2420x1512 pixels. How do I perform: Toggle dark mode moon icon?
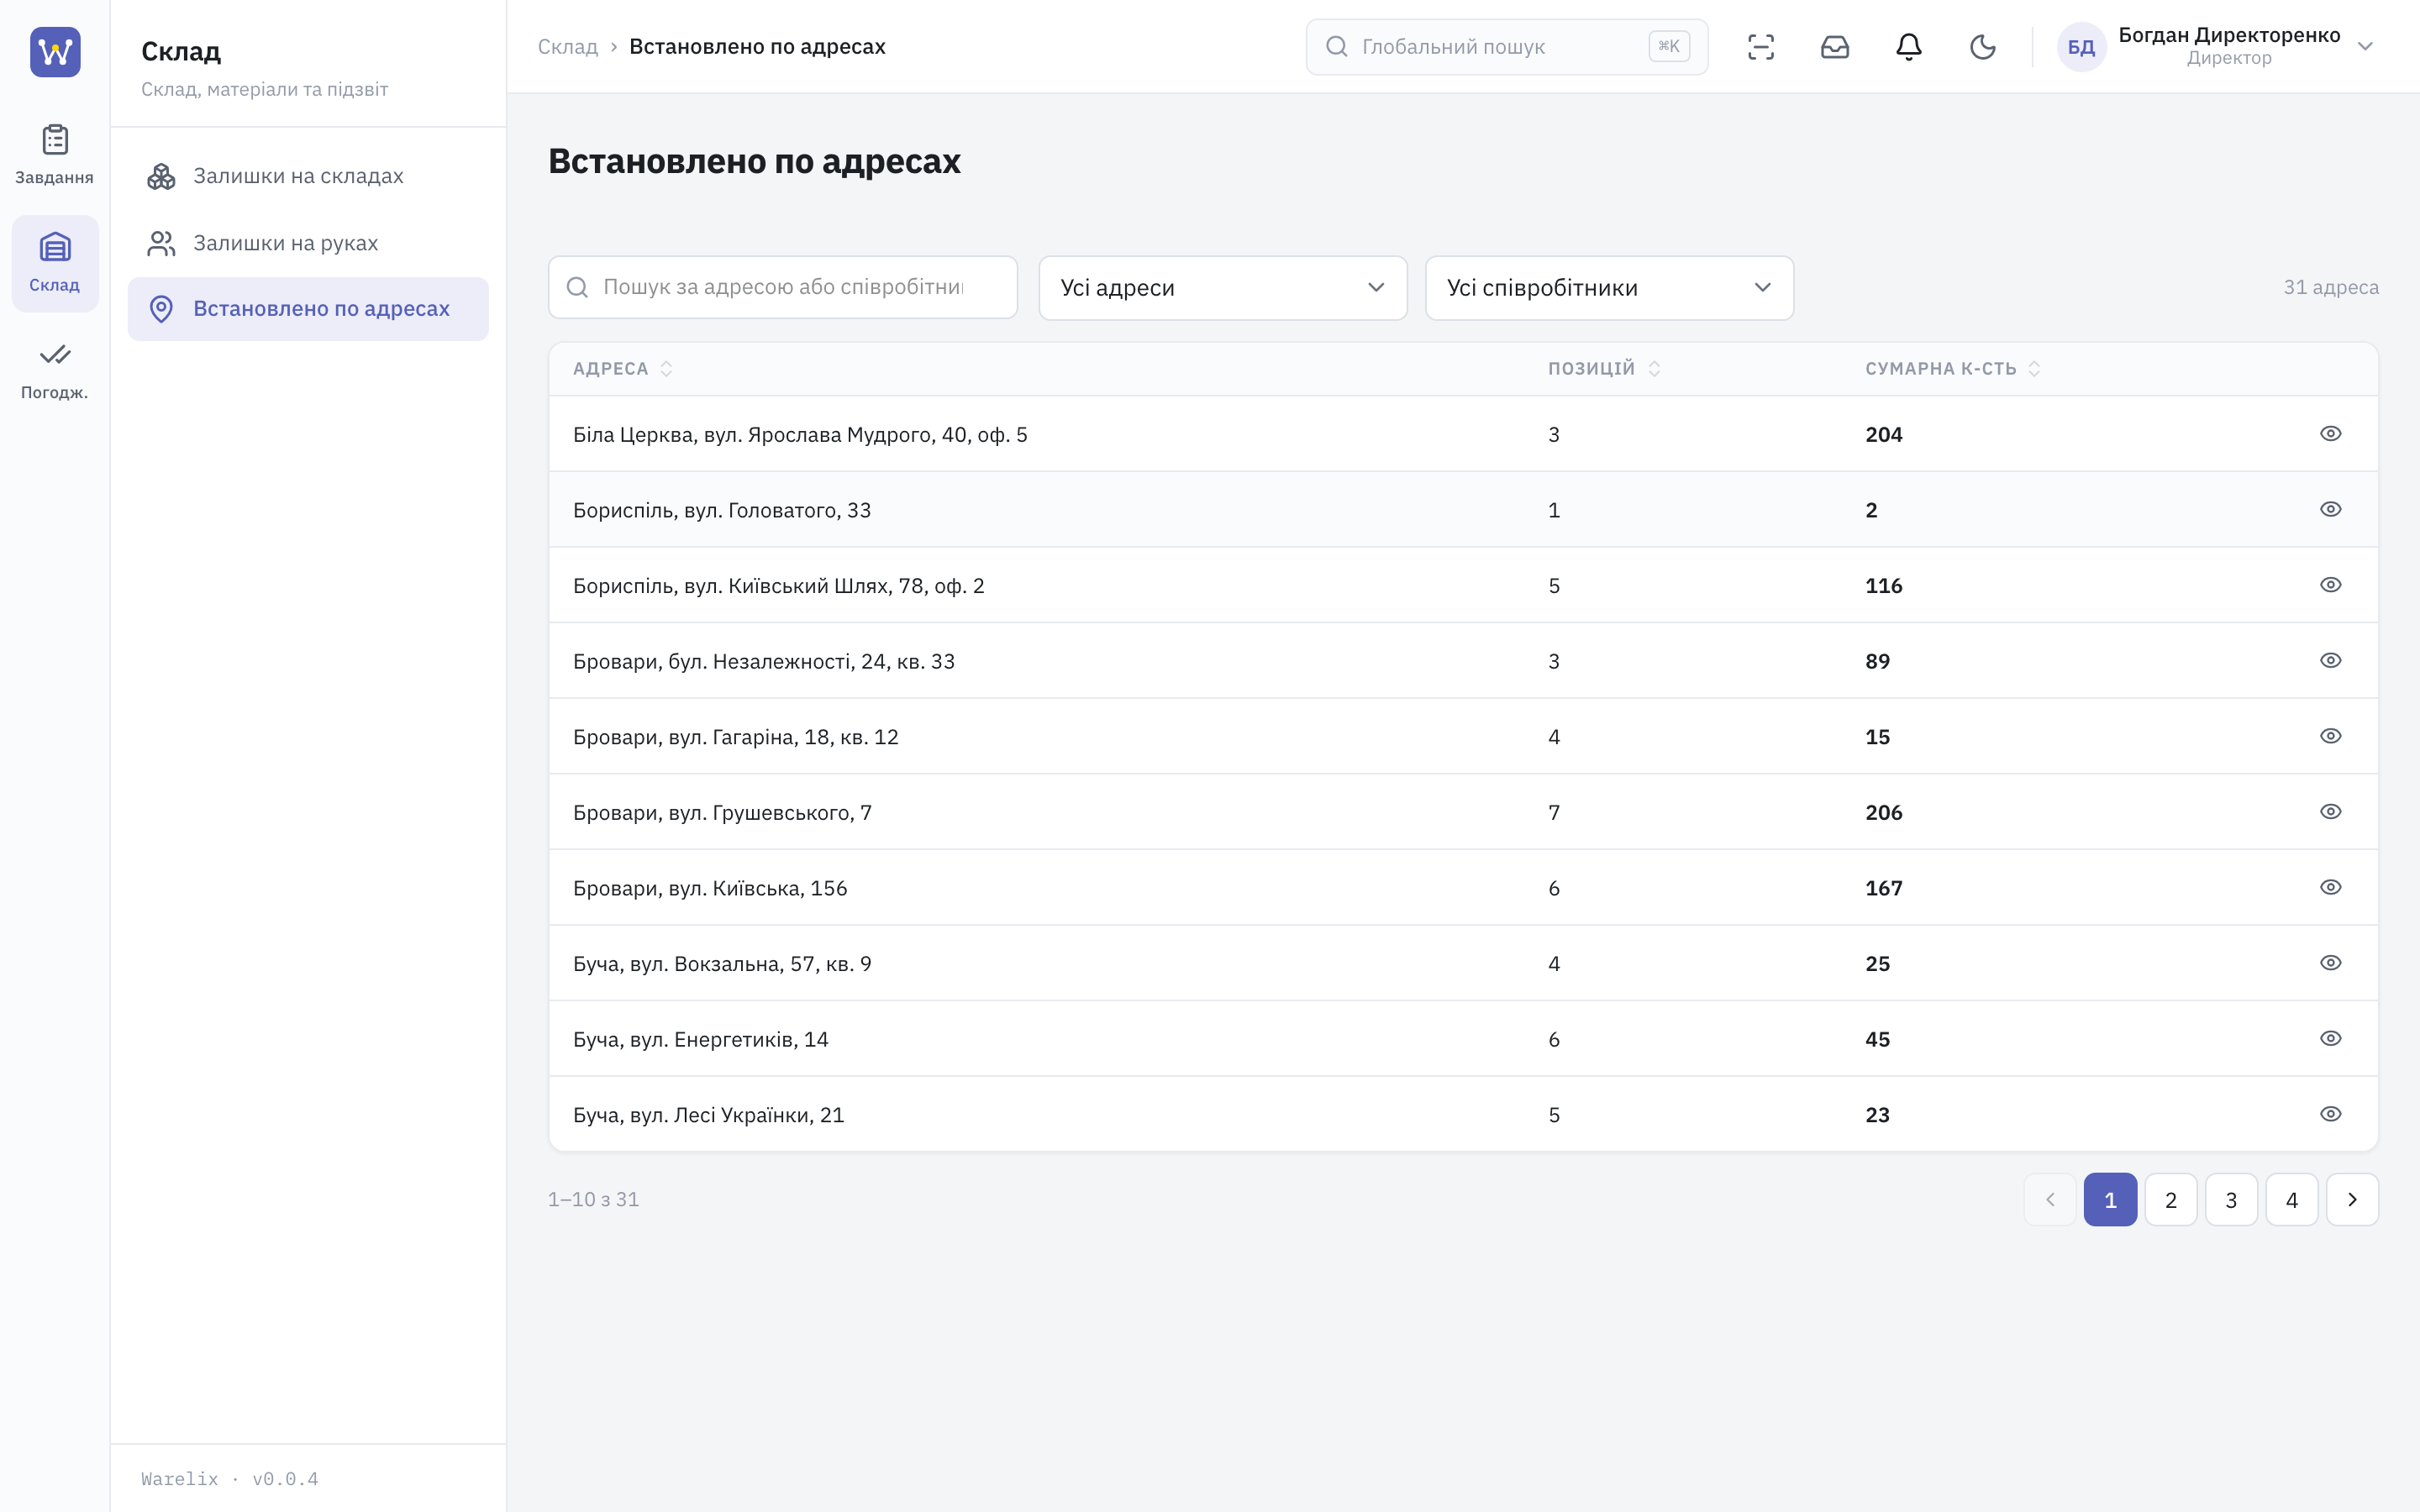1983,47
